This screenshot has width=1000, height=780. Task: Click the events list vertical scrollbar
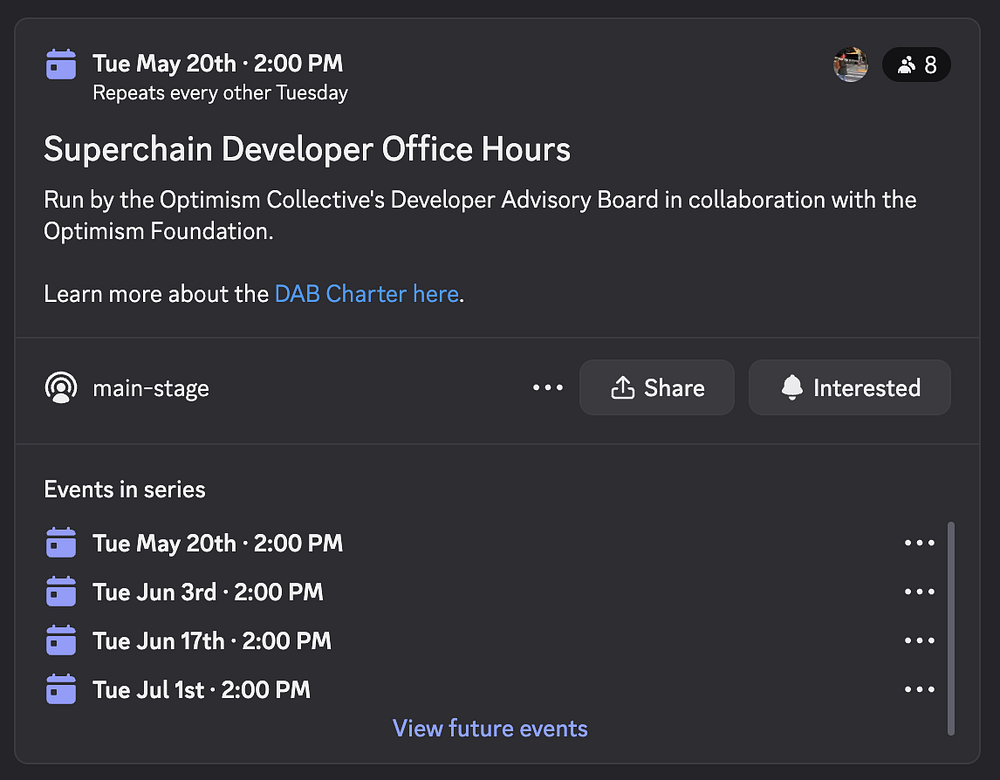pos(950,628)
